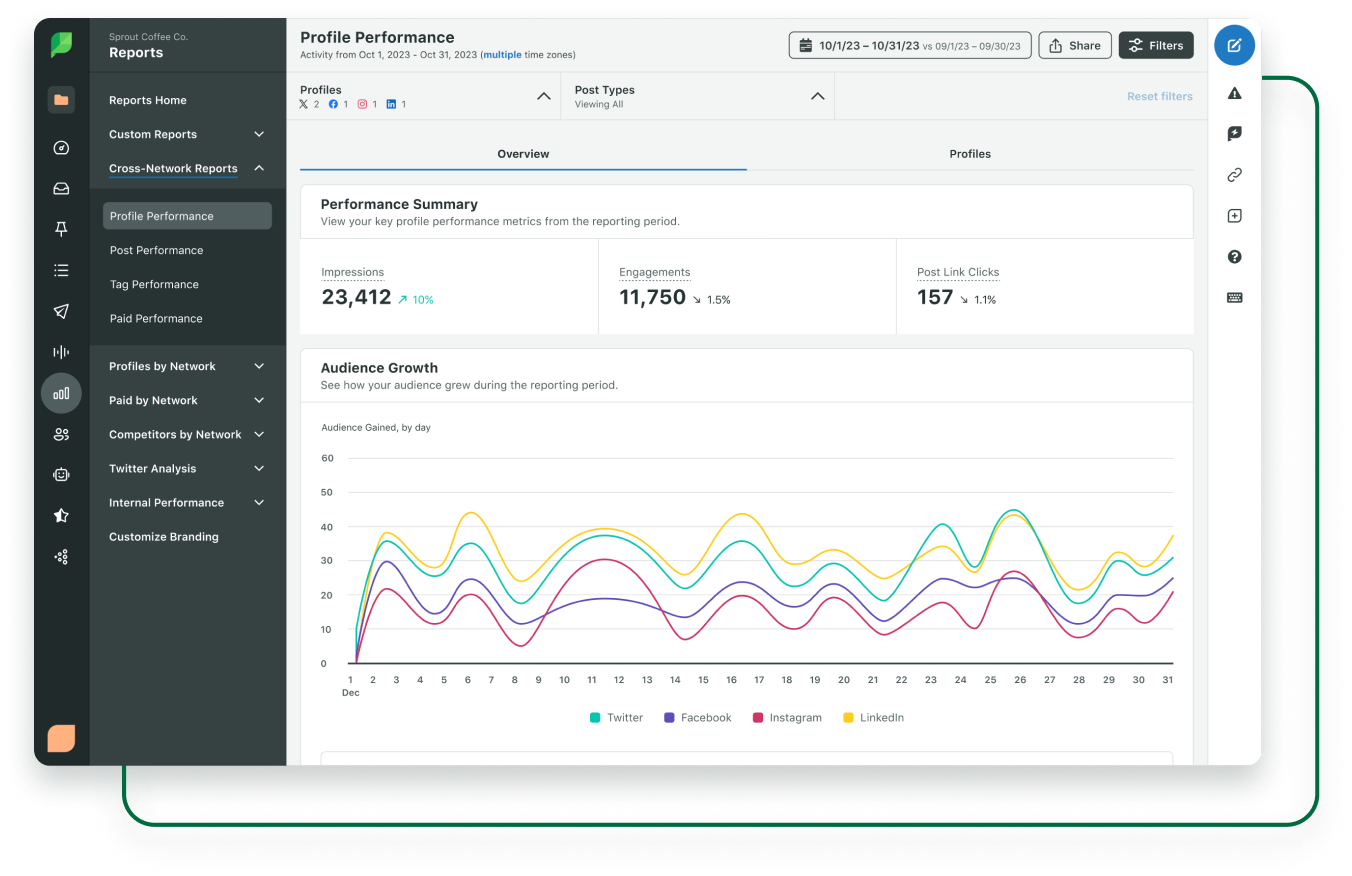Click the Performance Summary heading

coord(399,204)
